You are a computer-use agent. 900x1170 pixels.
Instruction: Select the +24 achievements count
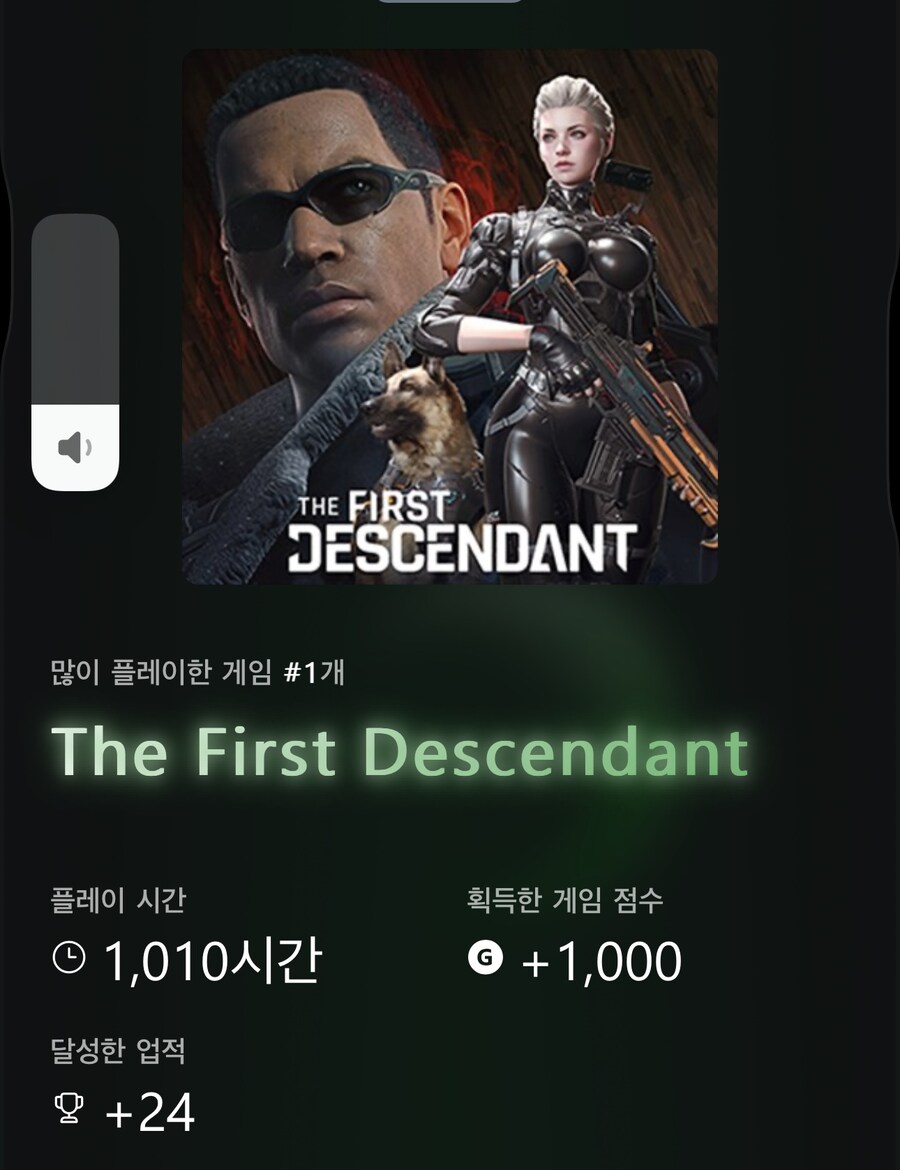point(149,1112)
